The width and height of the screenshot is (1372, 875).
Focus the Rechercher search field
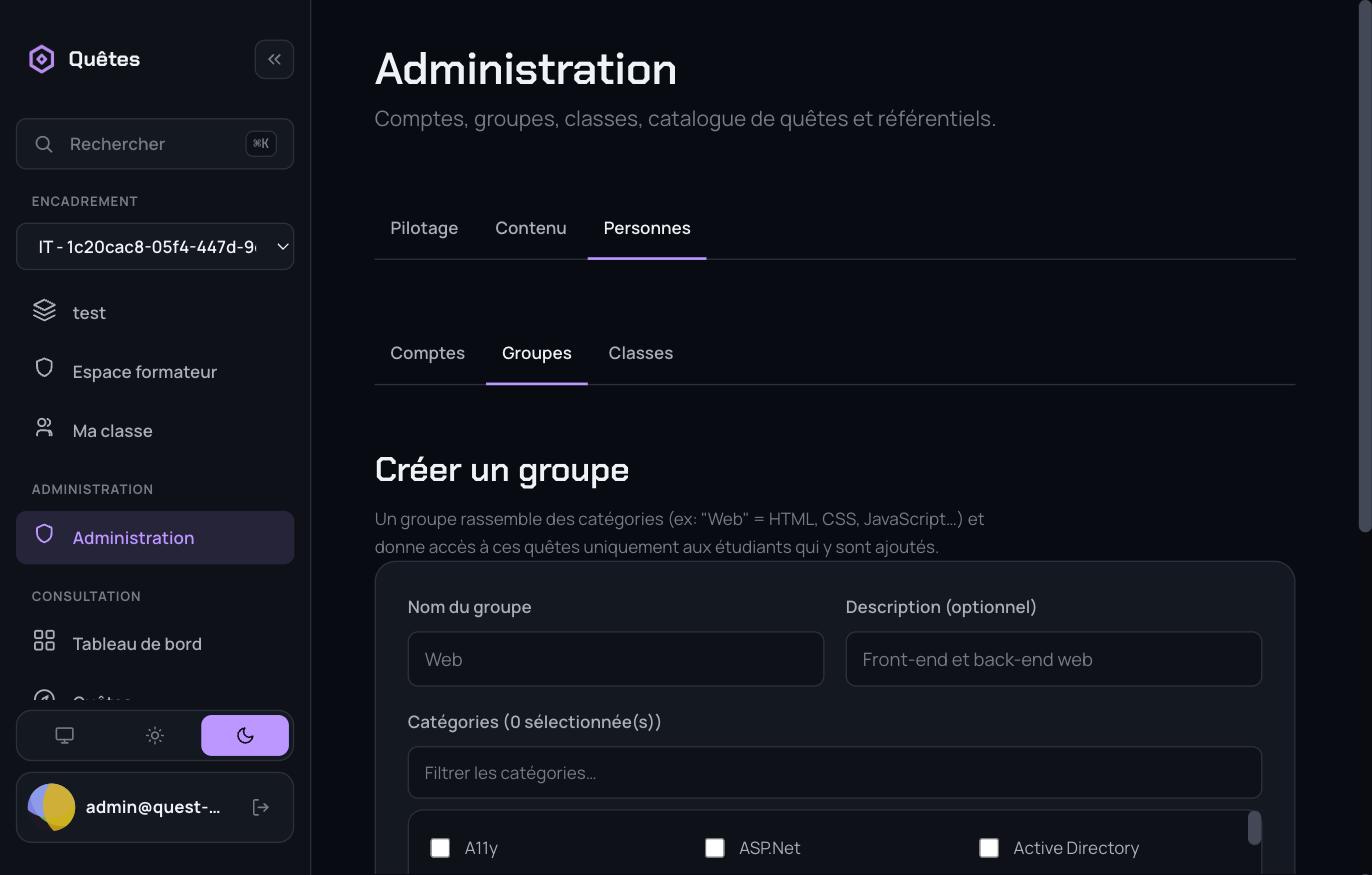155,144
